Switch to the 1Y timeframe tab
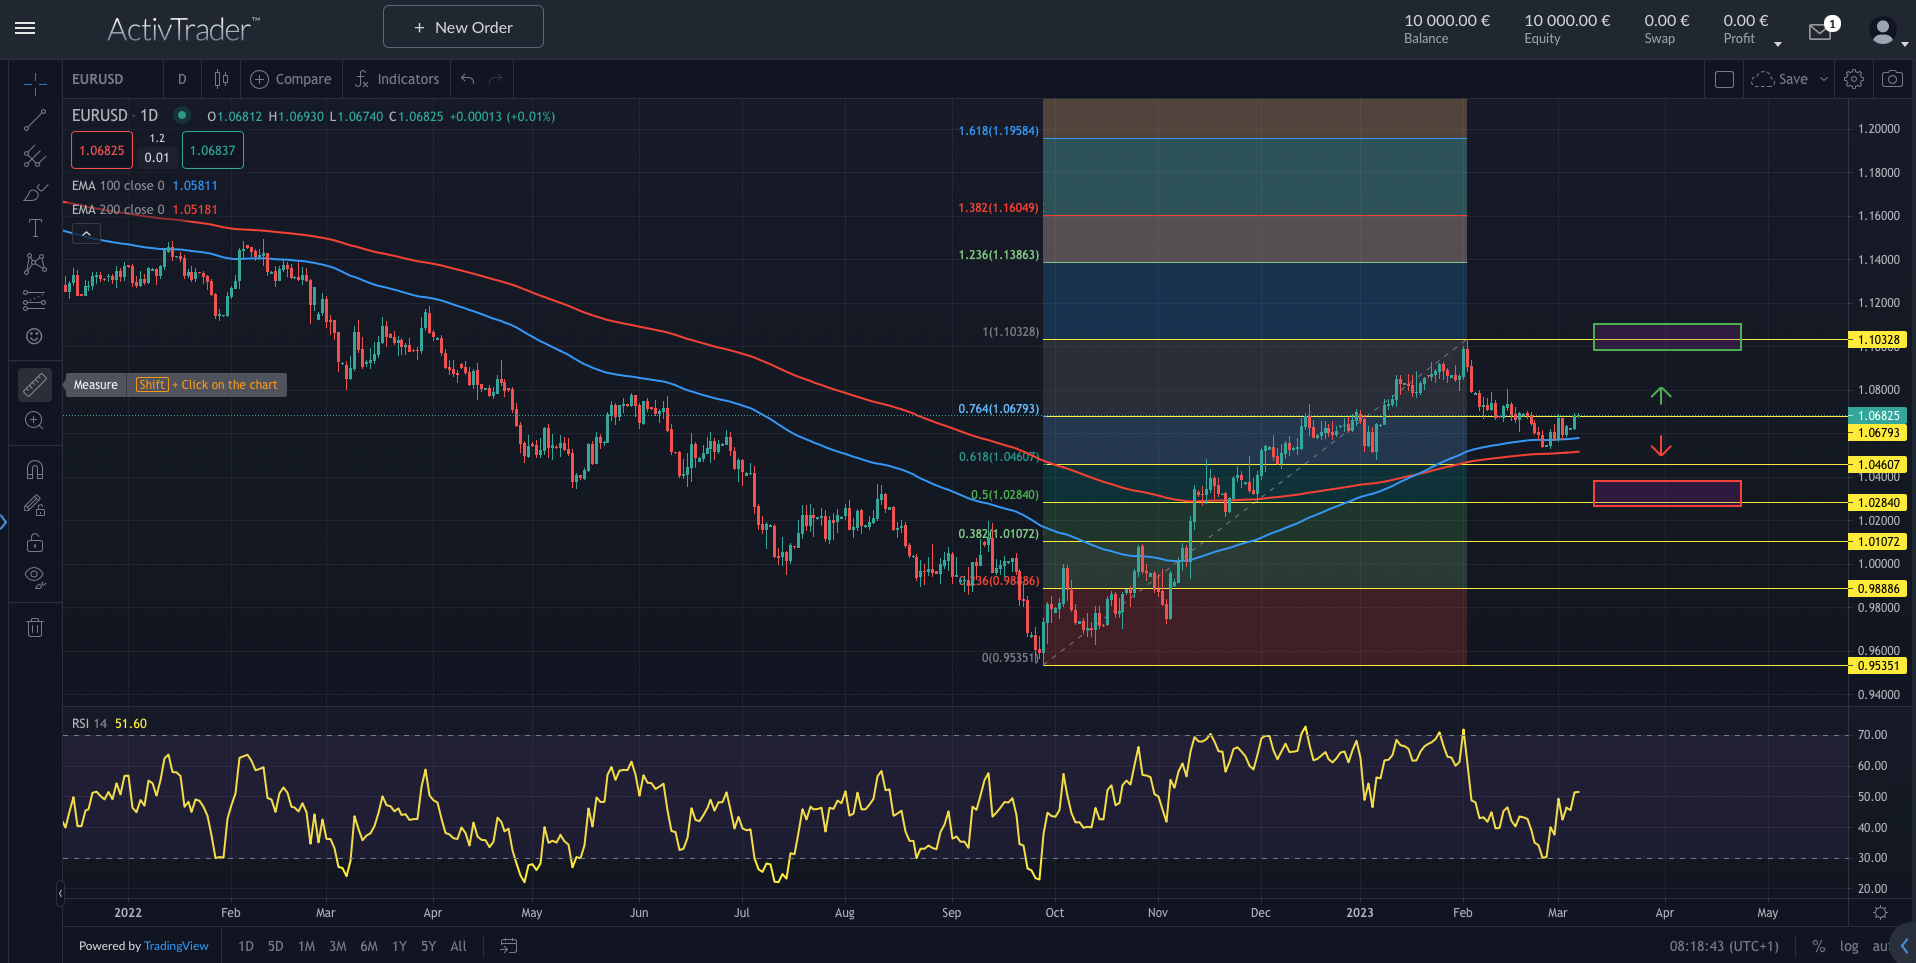Image resolution: width=1916 pixels, height=963 pixels. (399, 945)
